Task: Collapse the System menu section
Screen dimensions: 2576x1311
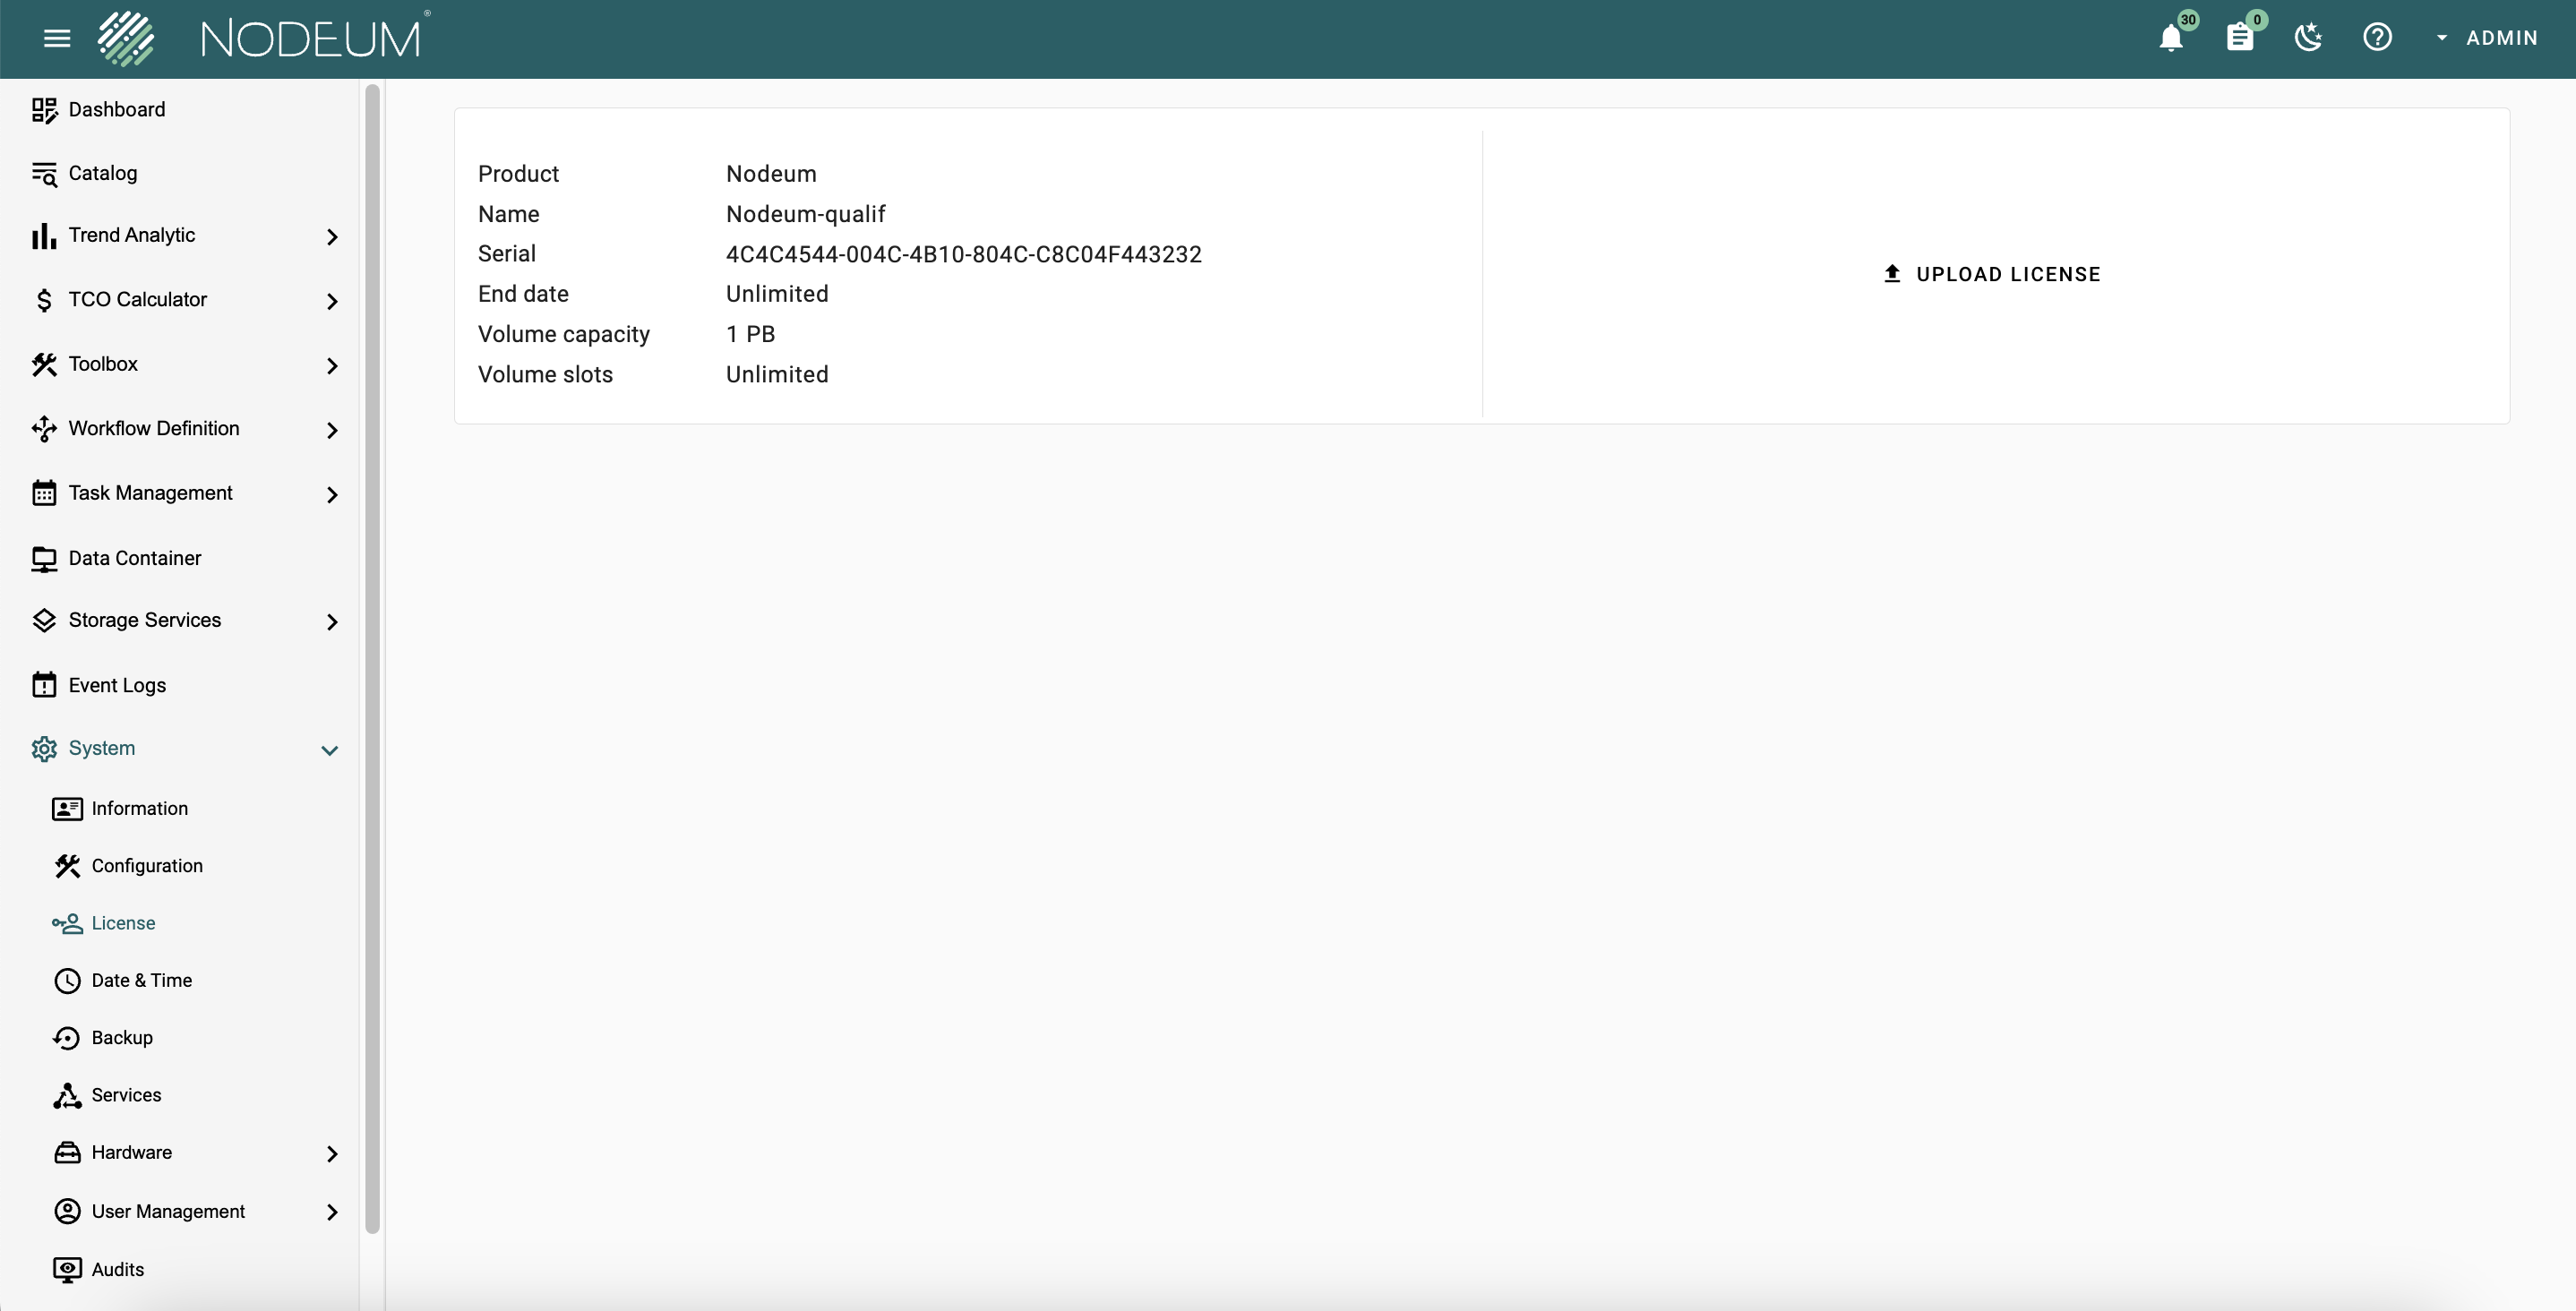Action: [x=329, y=750]
